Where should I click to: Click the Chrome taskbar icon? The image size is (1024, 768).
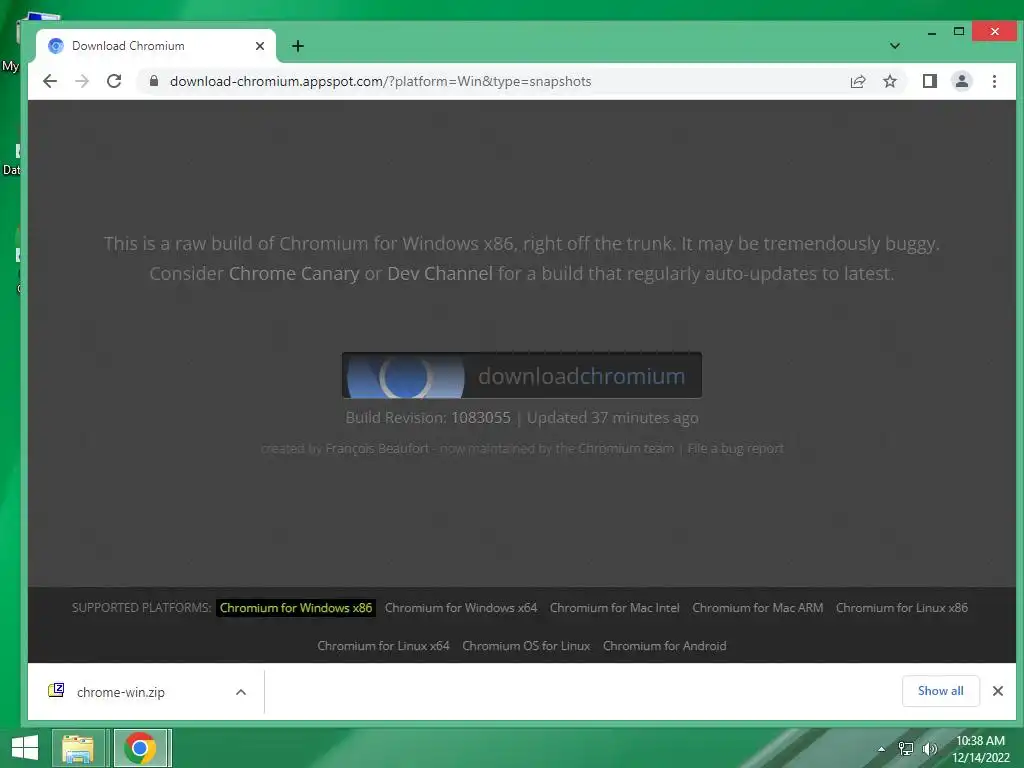[x=140, y=748]
